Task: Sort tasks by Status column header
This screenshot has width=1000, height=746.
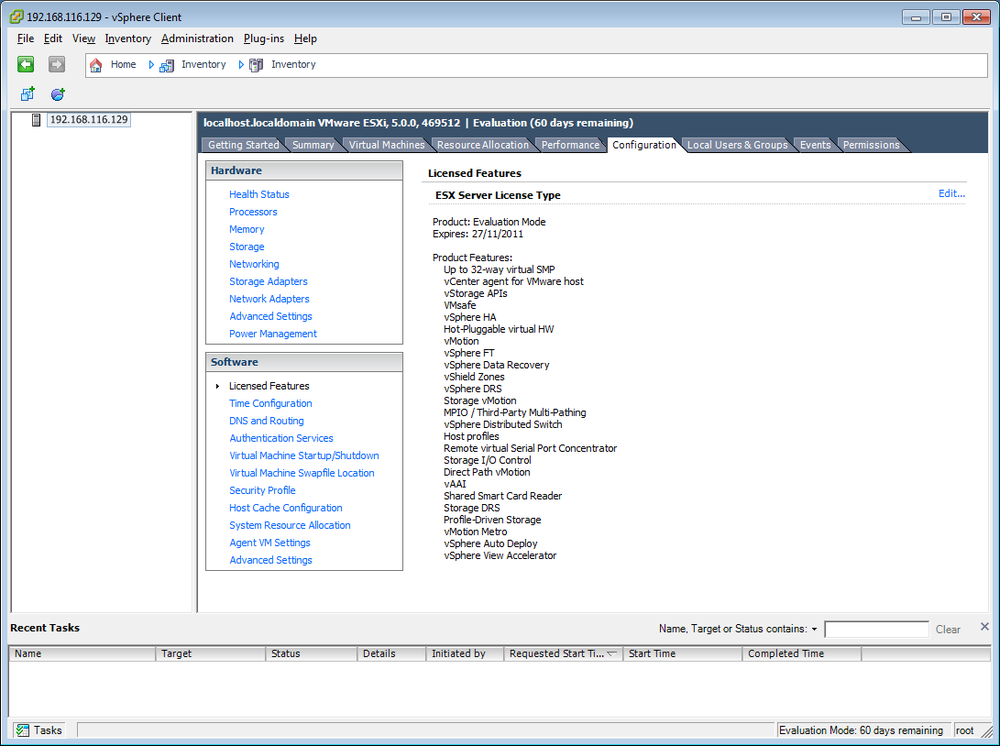Action: [312, 654]
